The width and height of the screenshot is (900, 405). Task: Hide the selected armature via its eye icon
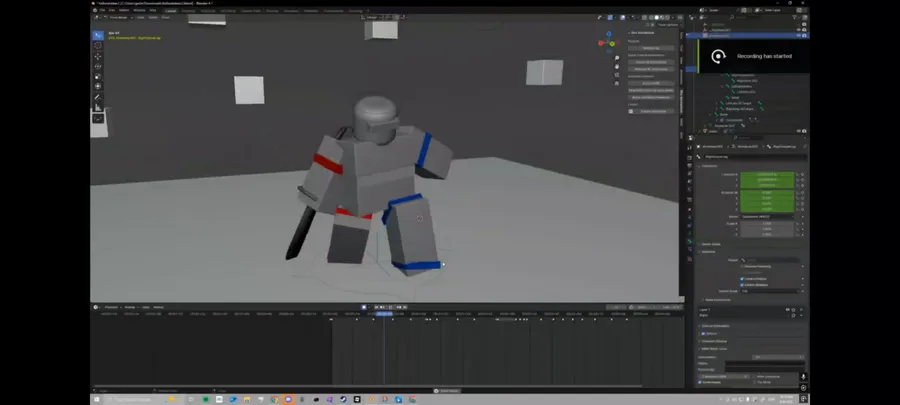[799, 36]
